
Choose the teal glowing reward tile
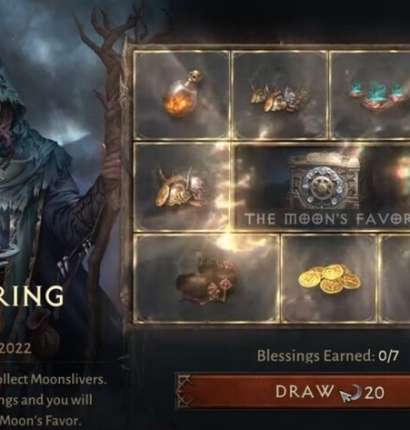(370, 95)
